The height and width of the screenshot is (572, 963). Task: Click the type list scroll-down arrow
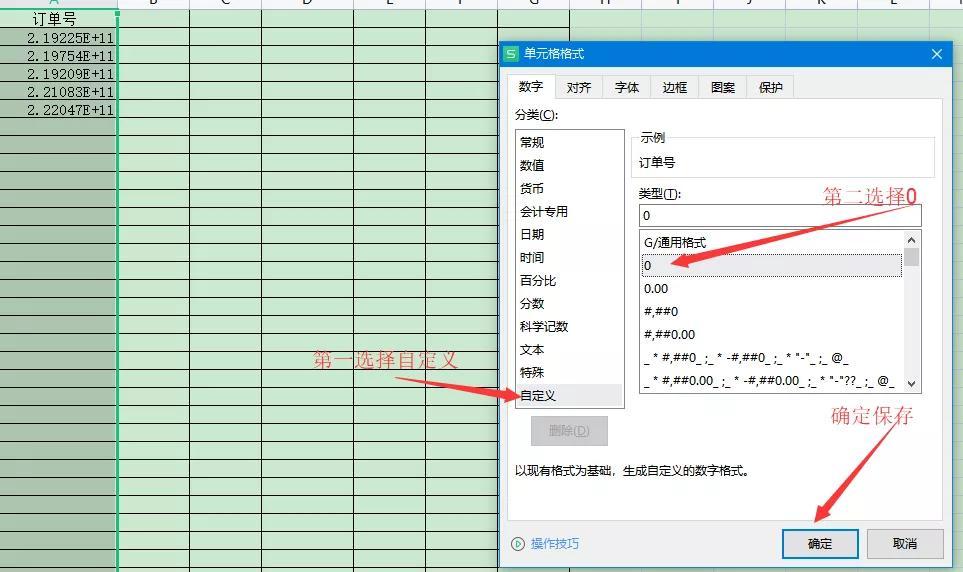coord(911,383)
